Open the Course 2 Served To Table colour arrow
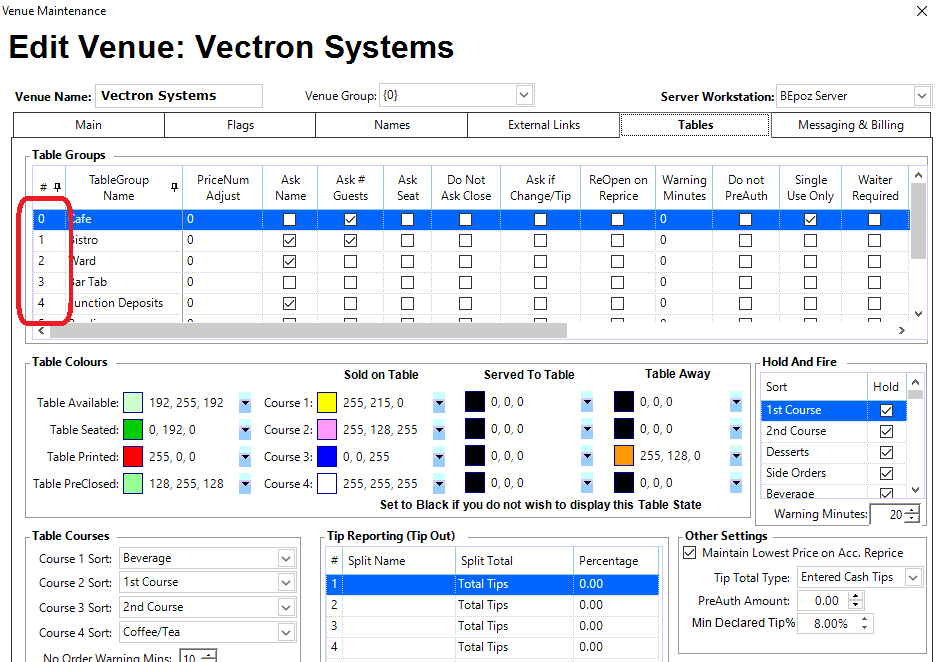 tap(587, 429)
